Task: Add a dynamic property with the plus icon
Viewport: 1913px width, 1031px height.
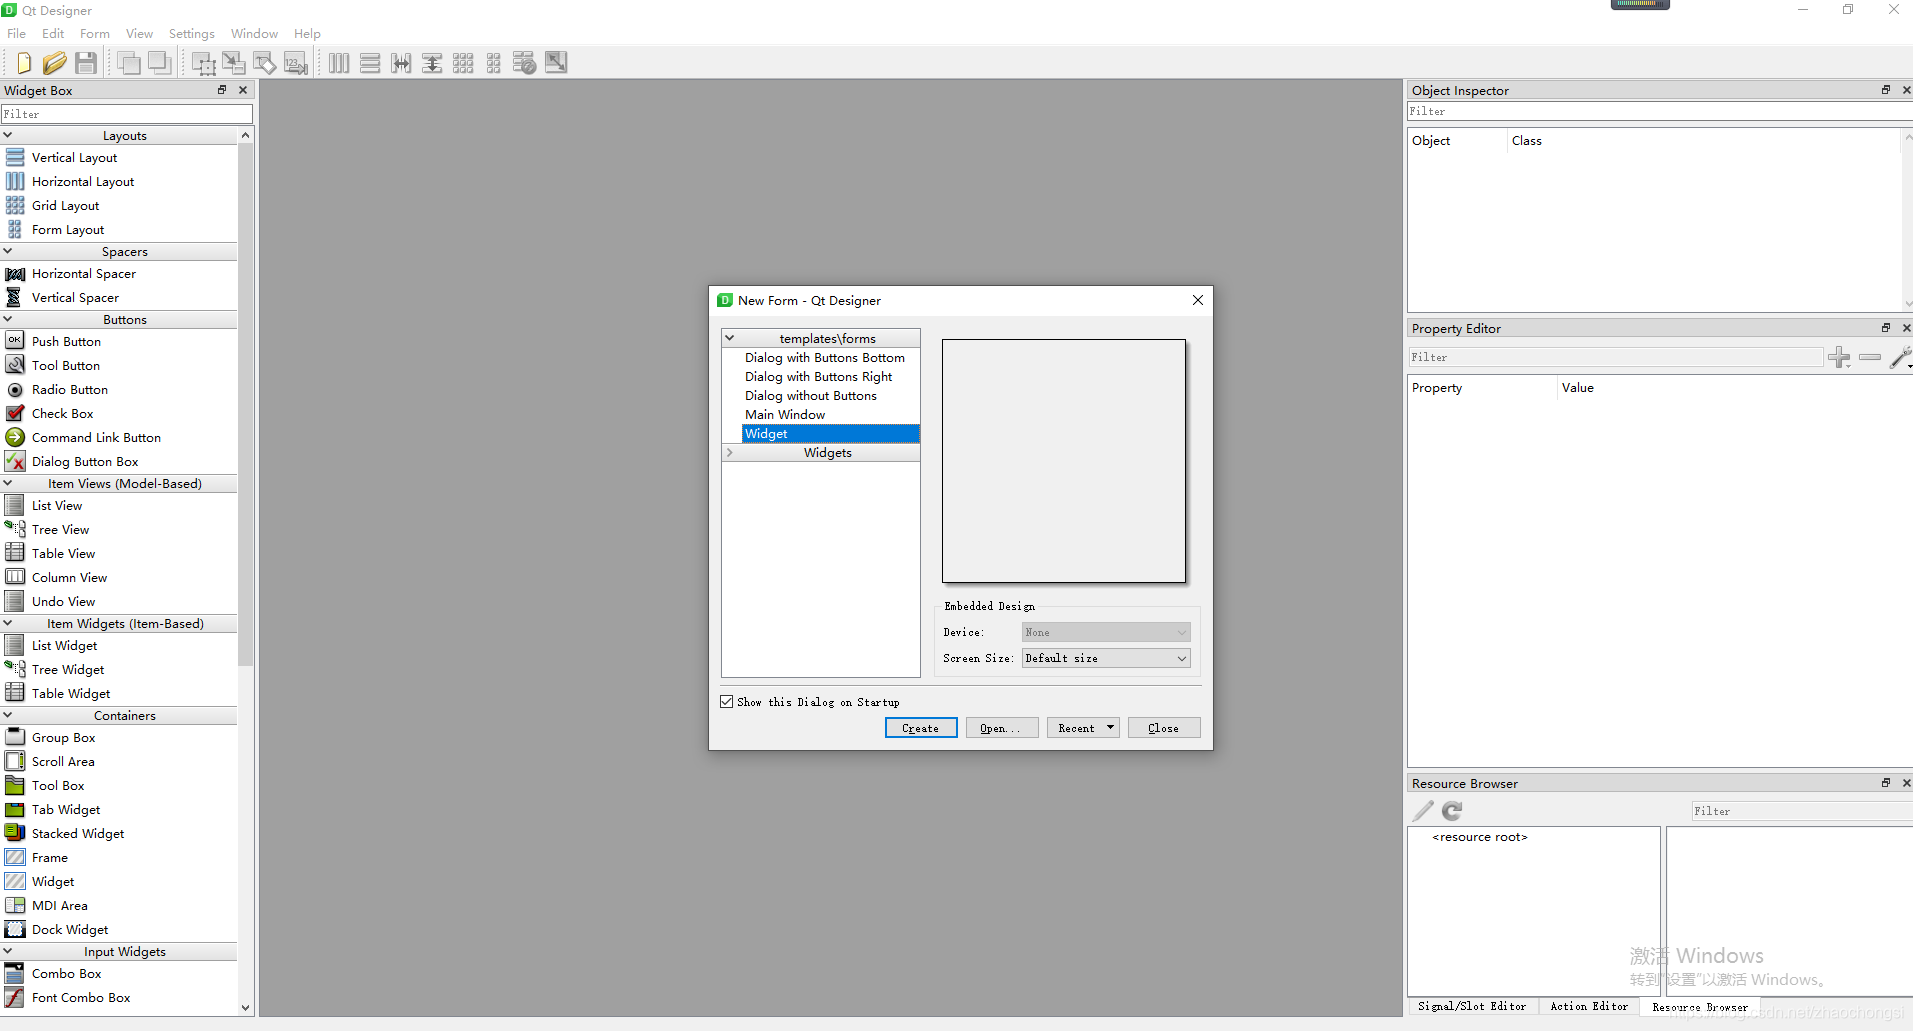Action: coord(1840,357)
